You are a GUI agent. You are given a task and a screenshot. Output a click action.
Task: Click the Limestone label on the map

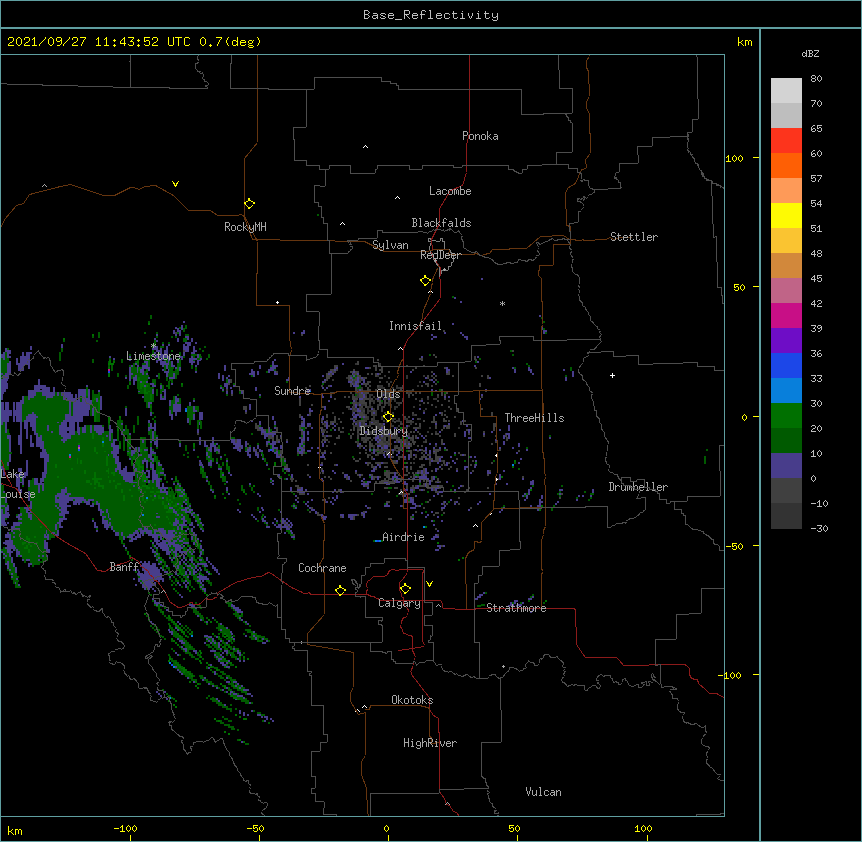[x=153, y=356]
